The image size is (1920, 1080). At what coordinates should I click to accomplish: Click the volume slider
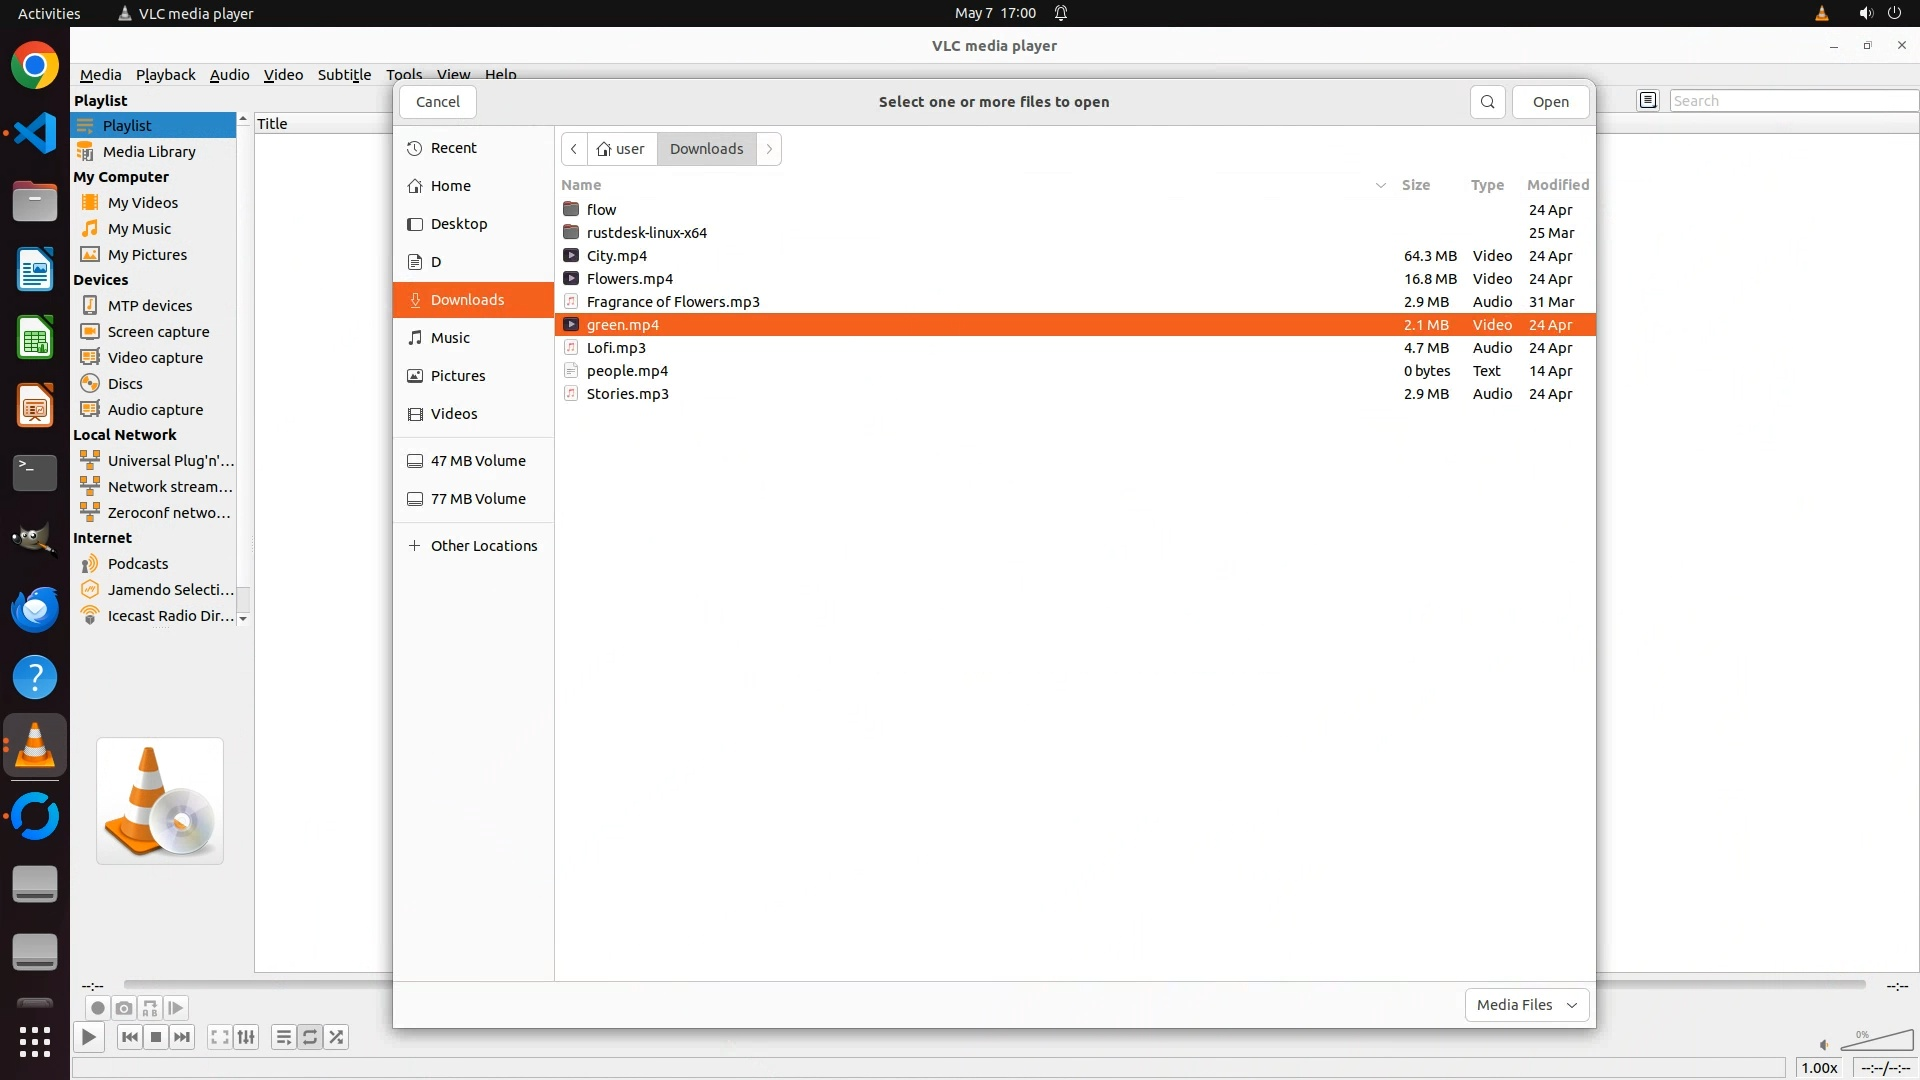(x=1876, y=1042)
